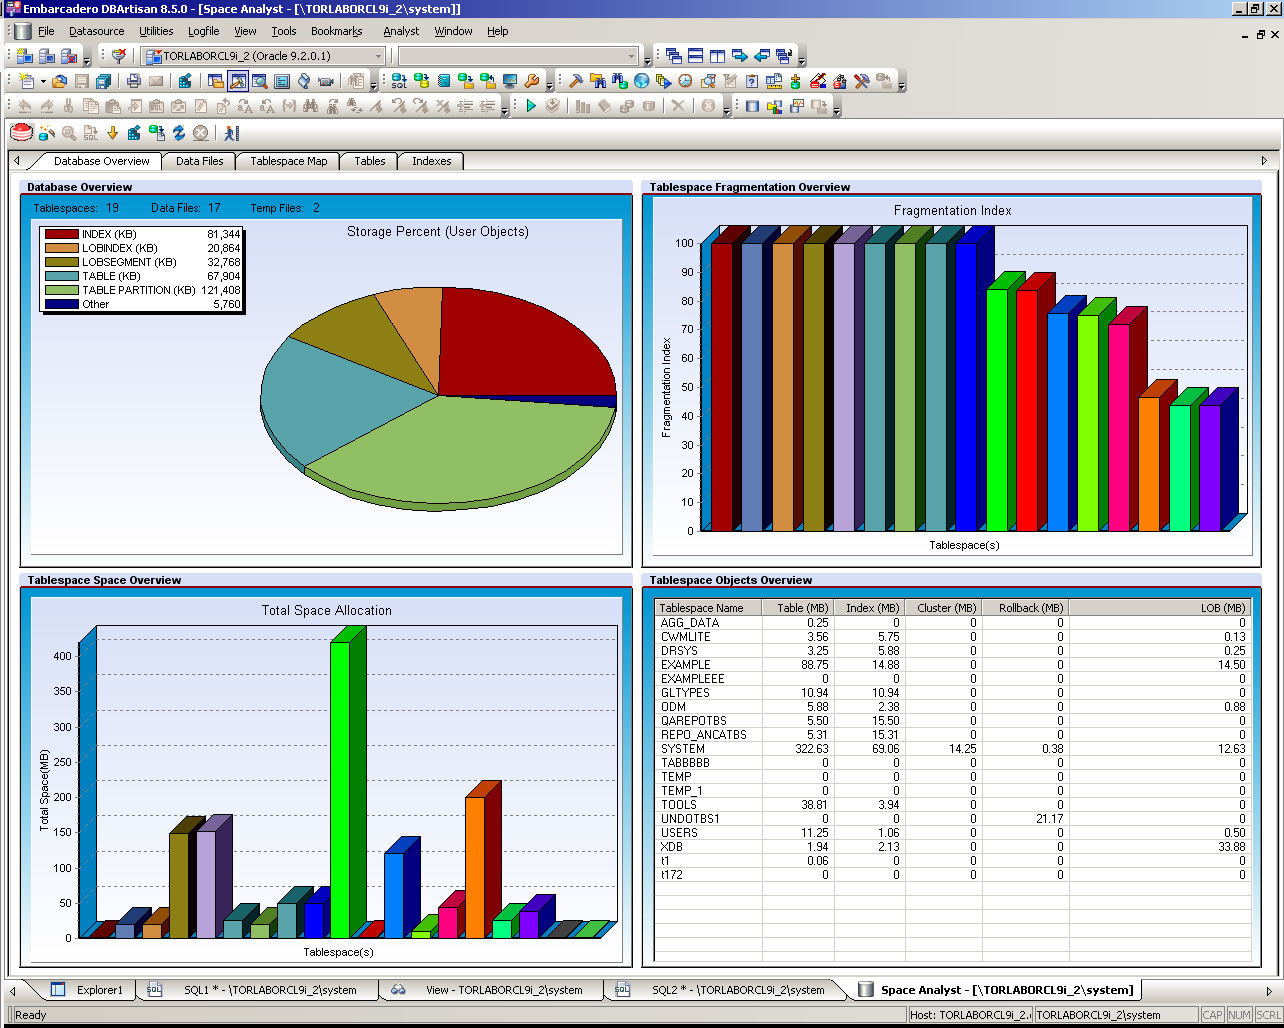Click the question-mark clipboard icon
1284x1028 pixels.
tap(752, 81)
